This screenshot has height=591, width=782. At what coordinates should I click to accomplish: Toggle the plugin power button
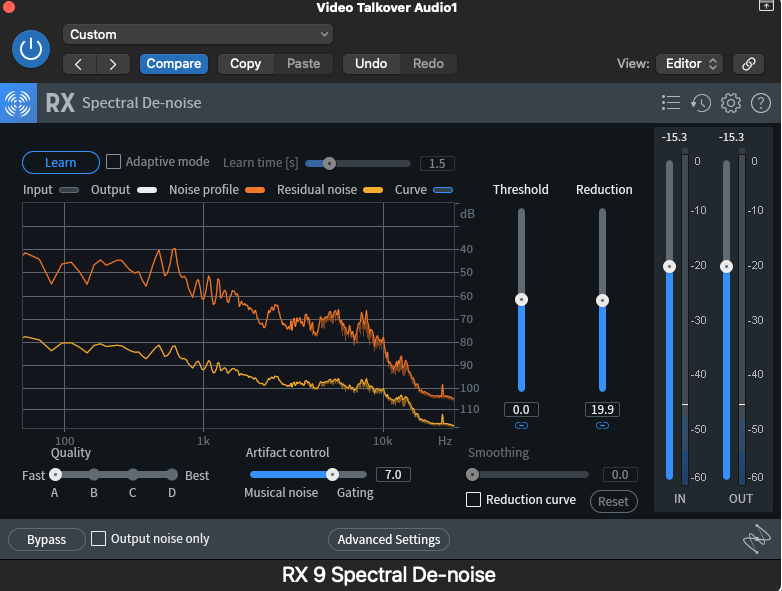pyautogui.click(x=31, y=49)
